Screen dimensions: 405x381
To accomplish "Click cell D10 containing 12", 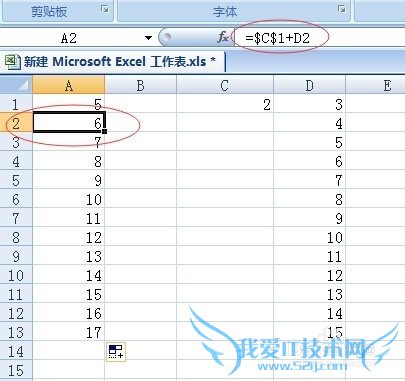I will tap(309, 274).
